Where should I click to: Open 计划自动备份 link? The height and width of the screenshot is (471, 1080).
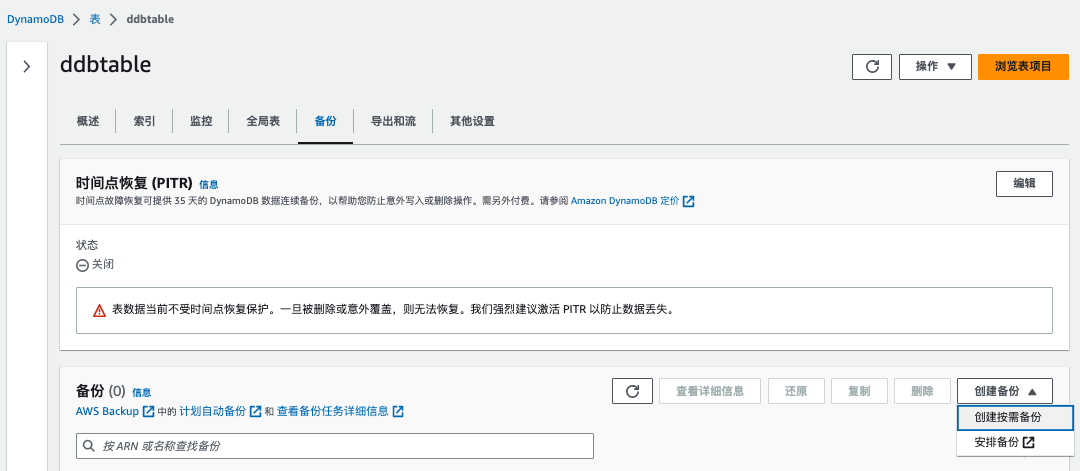tap(212, 411)
